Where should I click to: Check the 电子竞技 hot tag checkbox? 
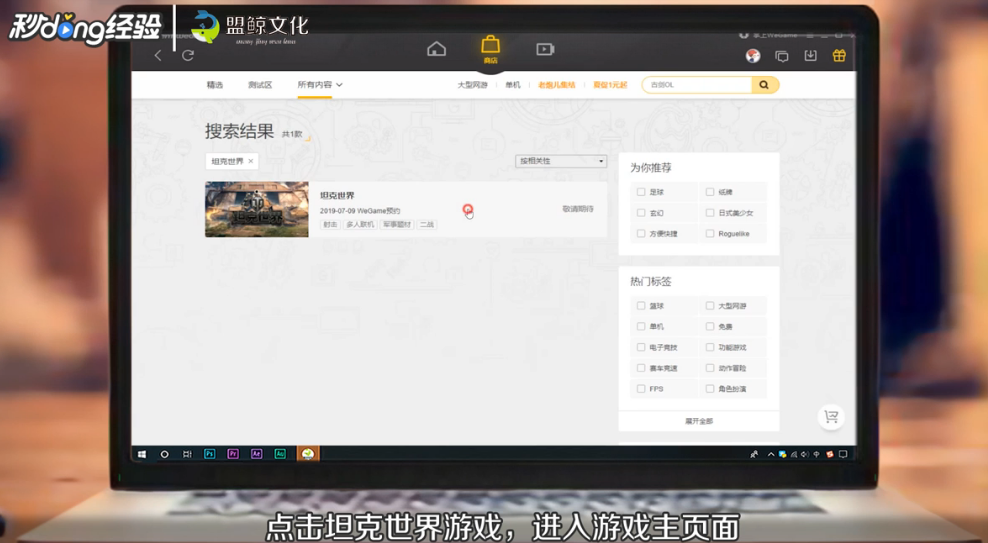click(x=641, y=347)
